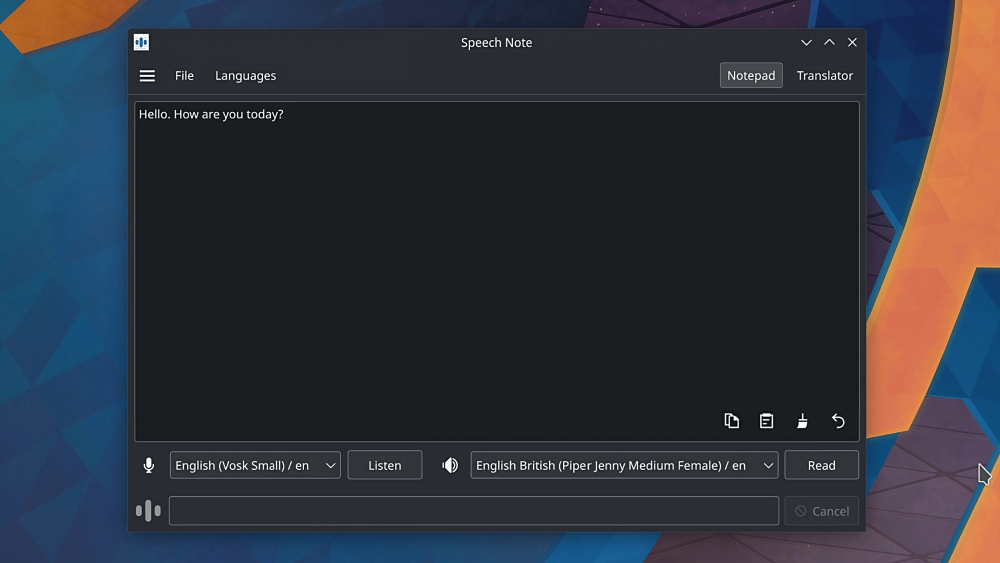
Task: Click the text "Hello. How are you today?"
Action: coord(211,114)
